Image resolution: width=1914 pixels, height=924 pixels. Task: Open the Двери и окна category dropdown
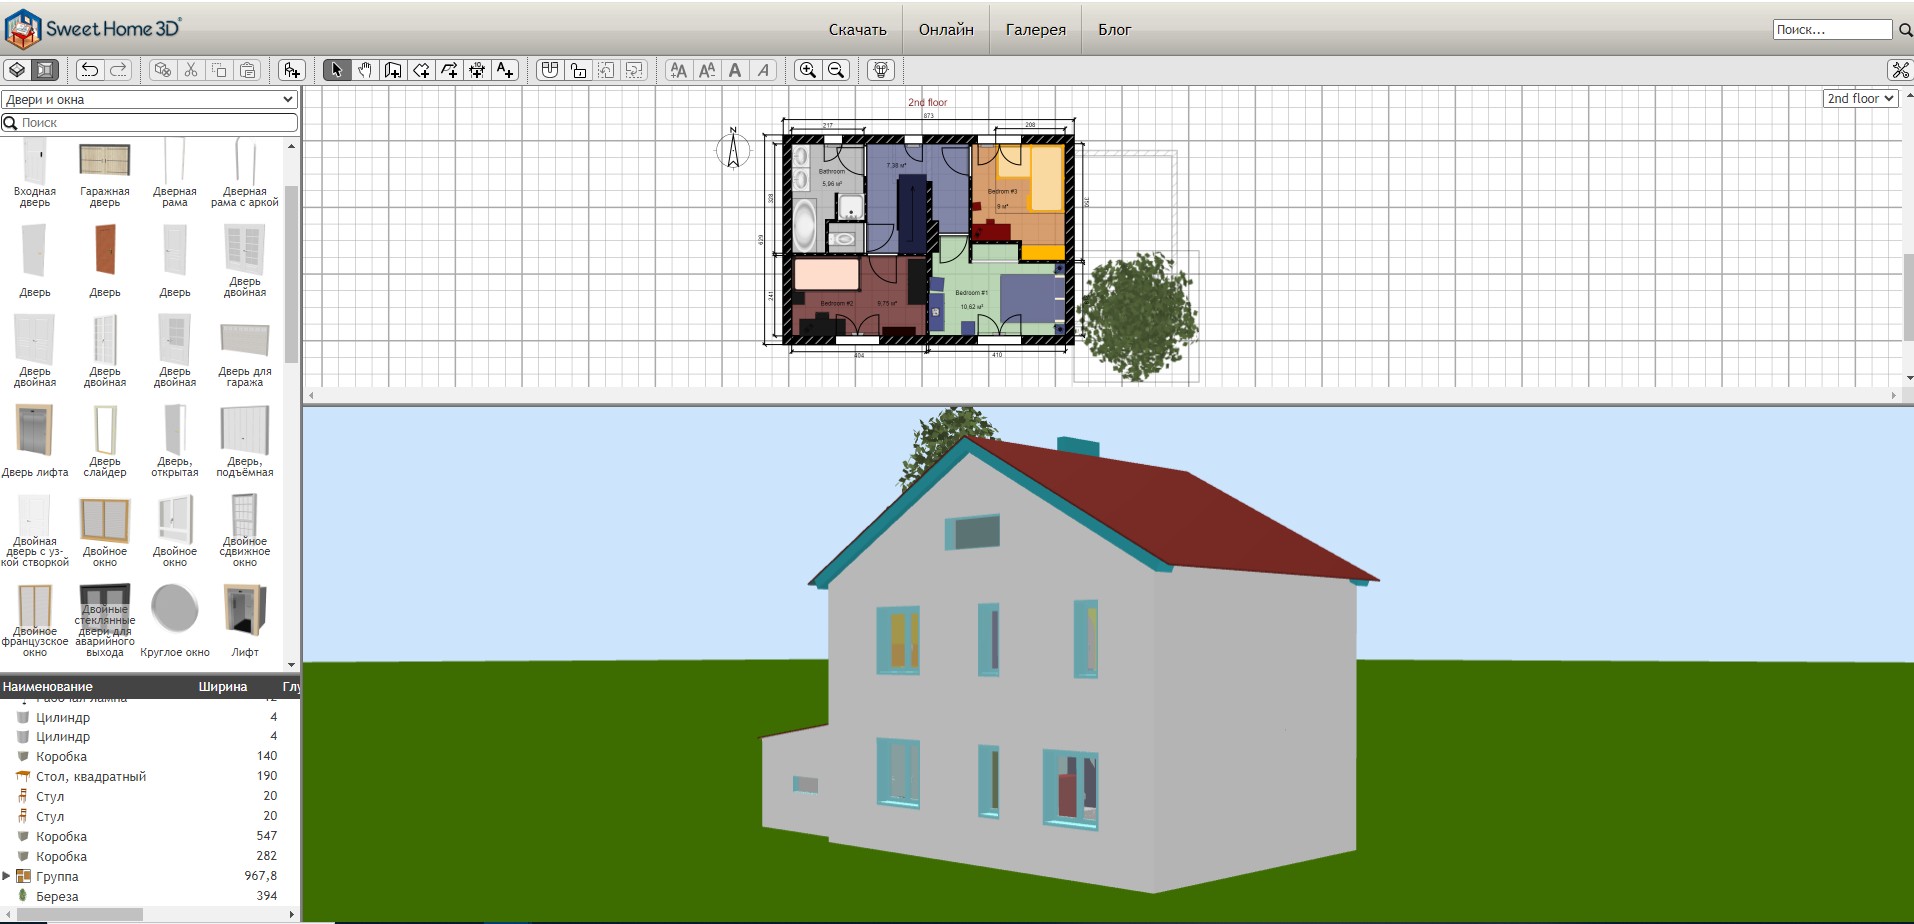pyautogui.click(x=150, y=99)
